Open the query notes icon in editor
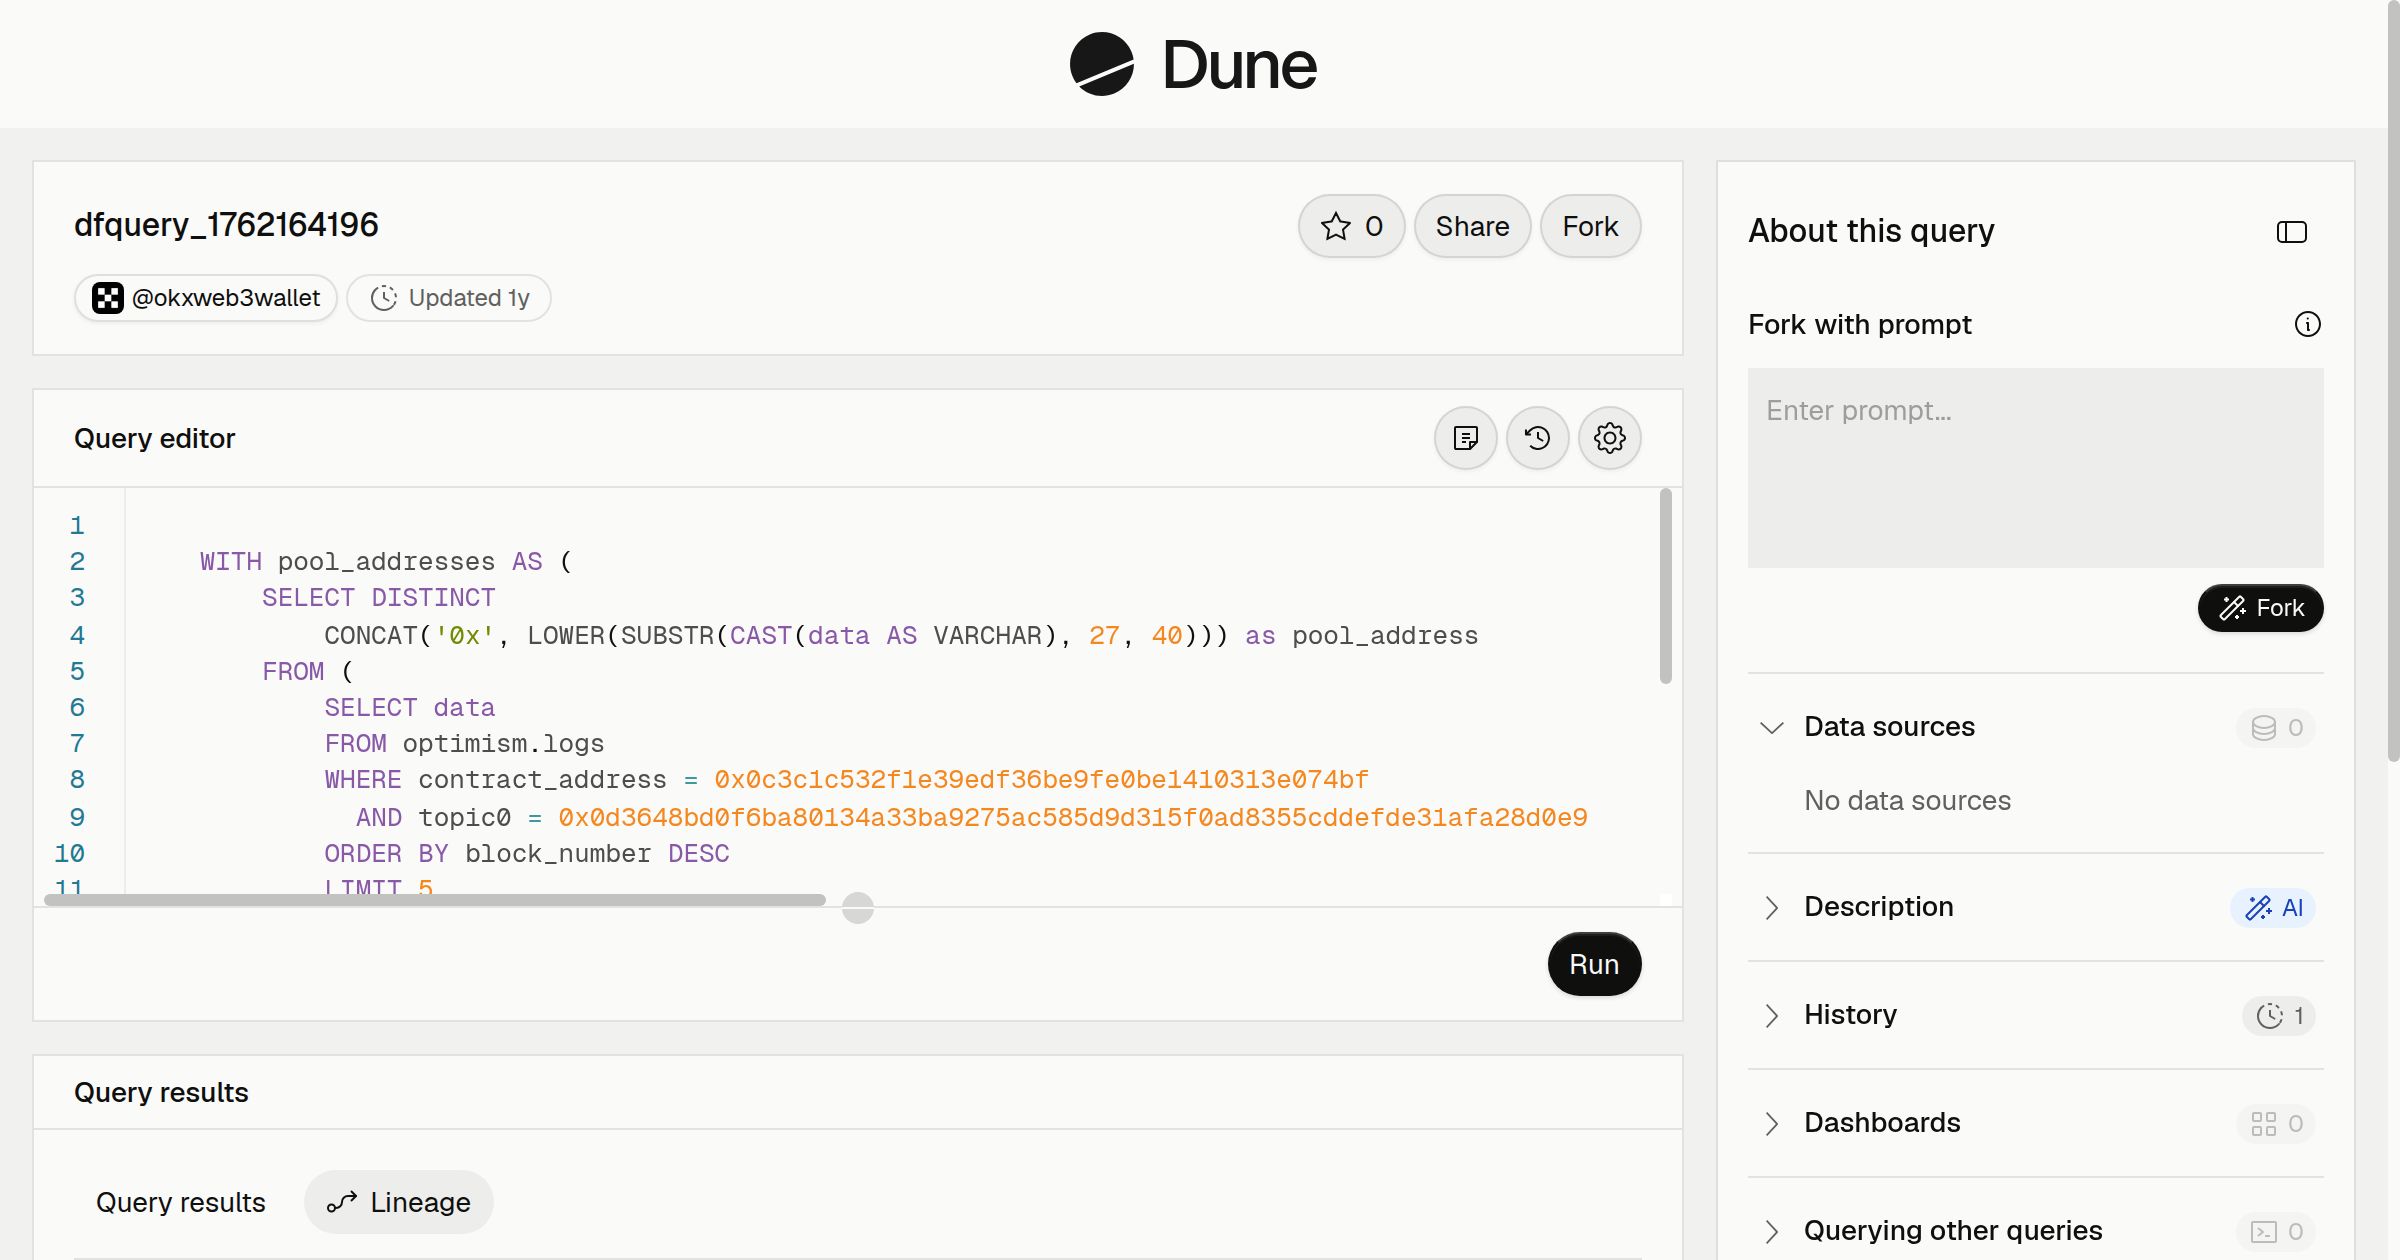2400x1260 pixels. pos(1465,438)
